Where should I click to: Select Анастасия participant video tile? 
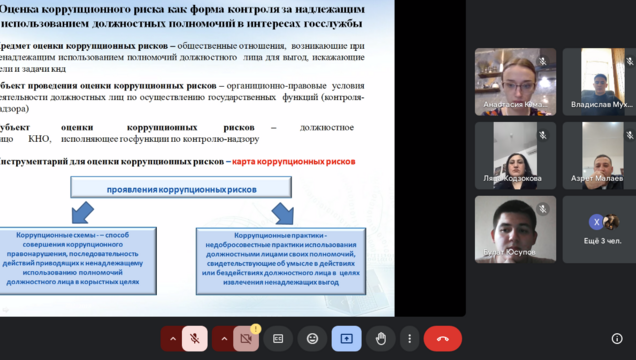[515, 82]
